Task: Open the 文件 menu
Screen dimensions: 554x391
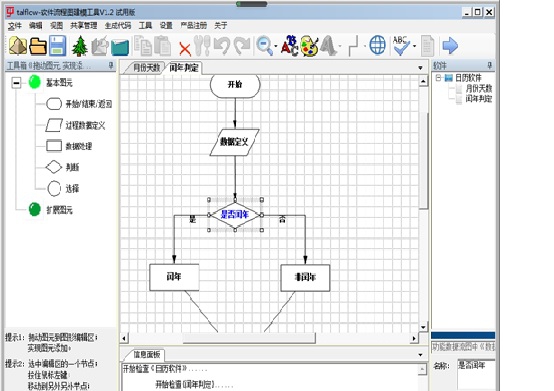Action: 15,25
